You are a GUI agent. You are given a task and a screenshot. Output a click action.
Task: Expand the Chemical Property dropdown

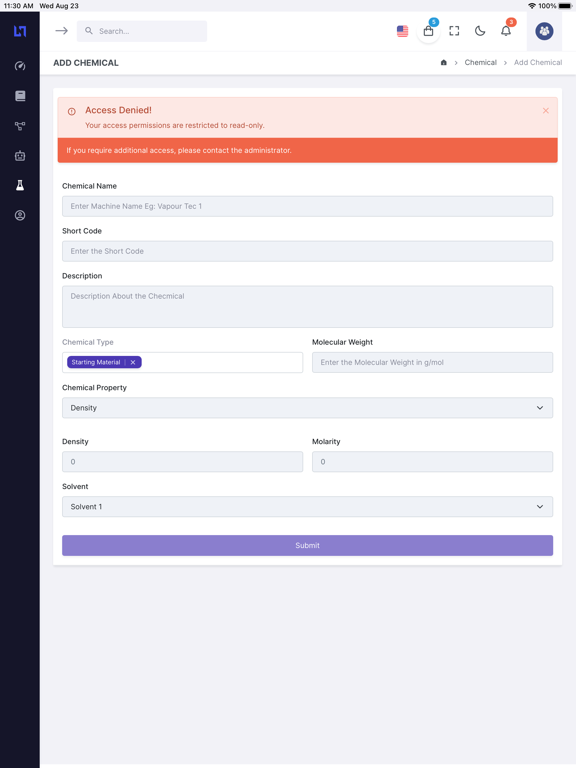pyautogui.click(x=308, y=408)
